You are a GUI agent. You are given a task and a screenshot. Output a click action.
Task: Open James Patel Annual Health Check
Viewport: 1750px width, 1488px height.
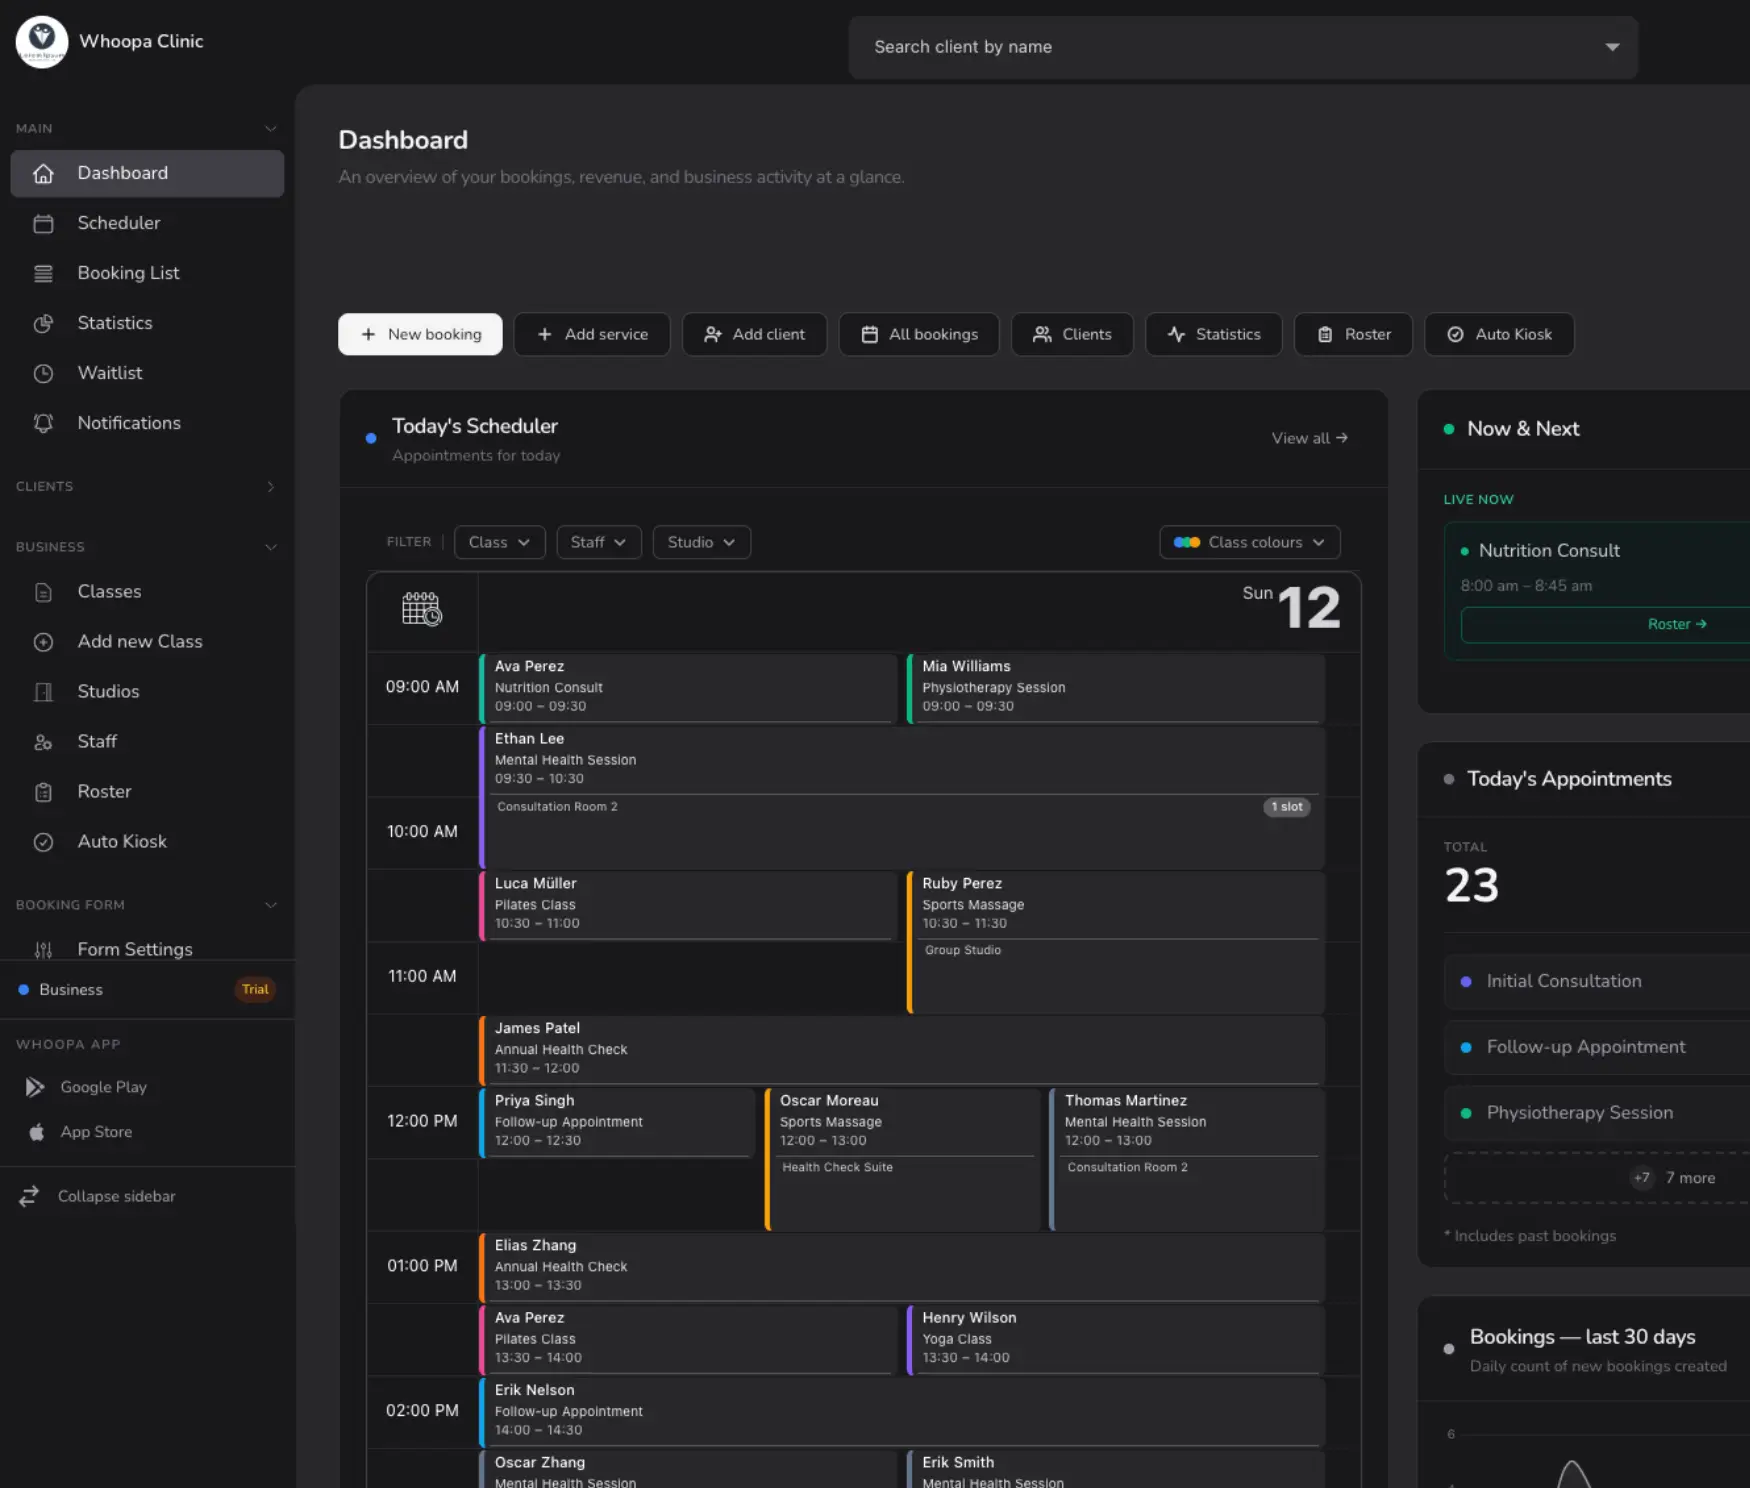click(x=902, y=1049)
